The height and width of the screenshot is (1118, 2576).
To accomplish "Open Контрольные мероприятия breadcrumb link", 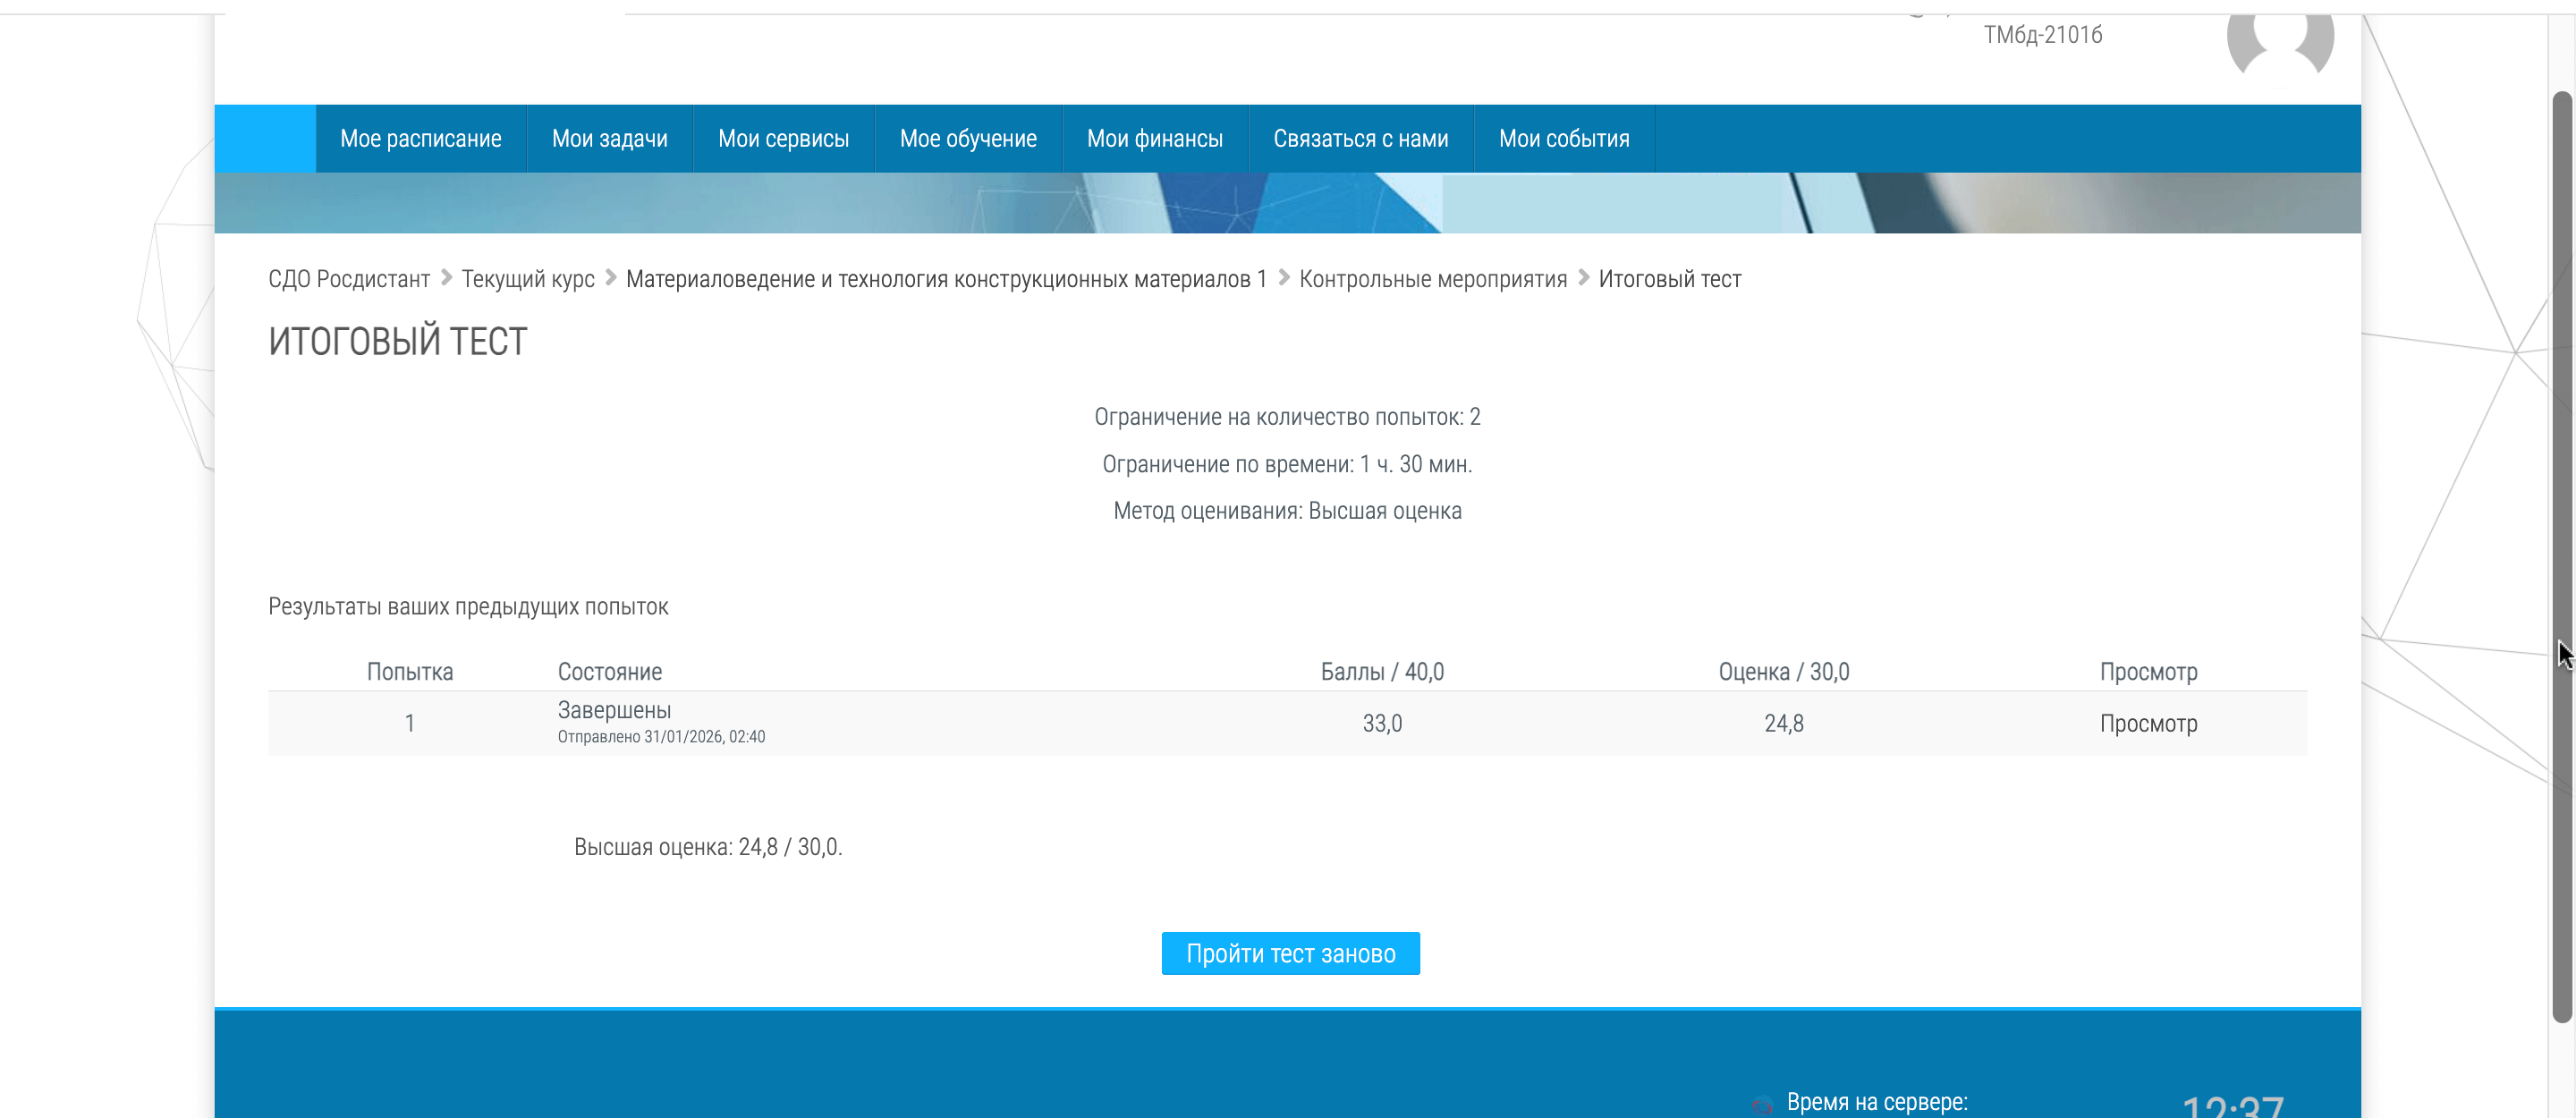I will tap(1432, 279).
